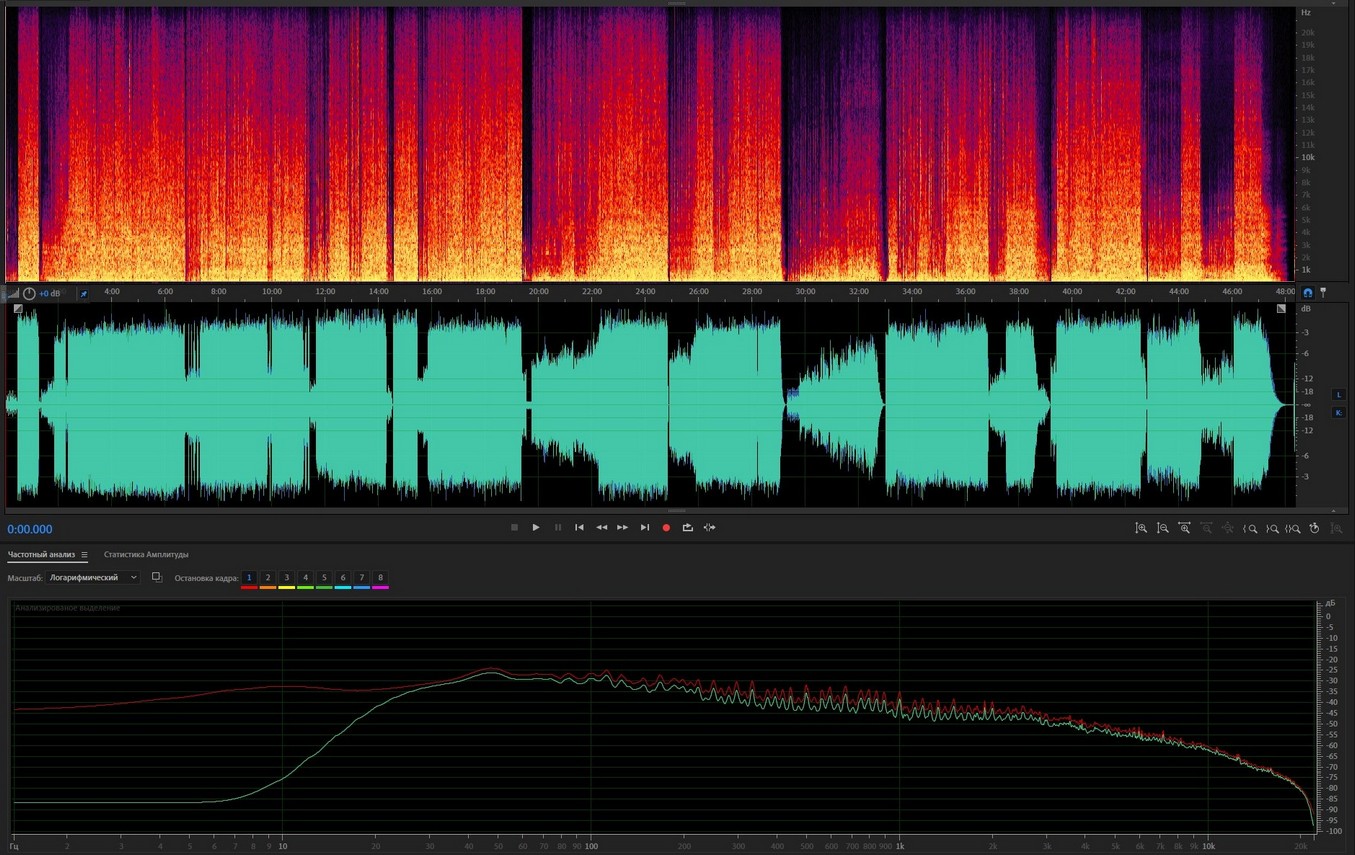This screenshot has width=1355, height=855.
Task: Open the Масштаб Логарифмический dropdown
Action: click(94, 578)
